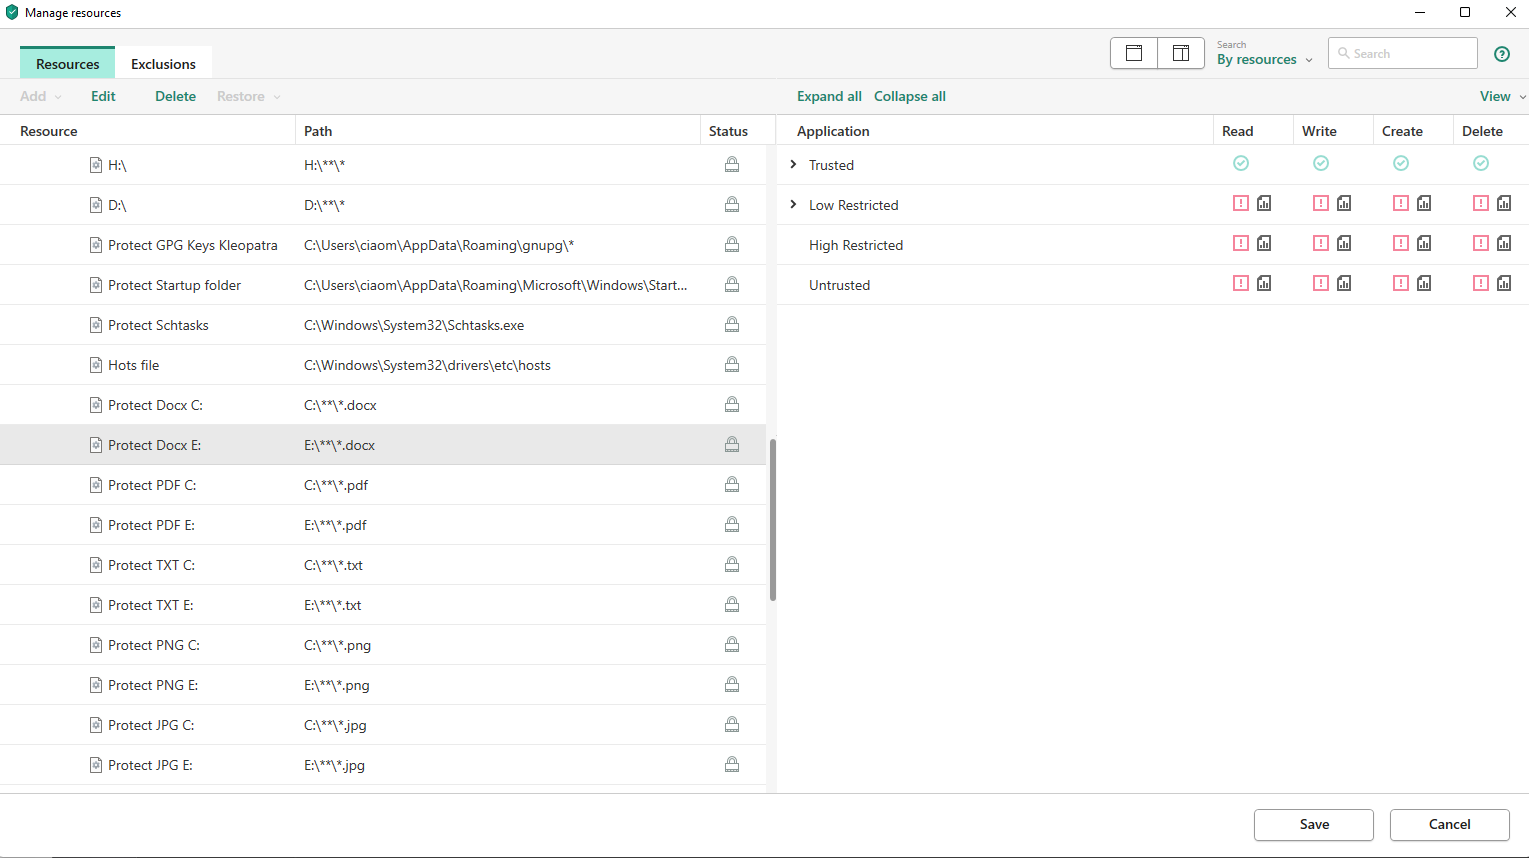Click file icon beside Protect GPG Keys Kleopatra
This screenshot has height=858, width=1529.
(x=96, y=245)
